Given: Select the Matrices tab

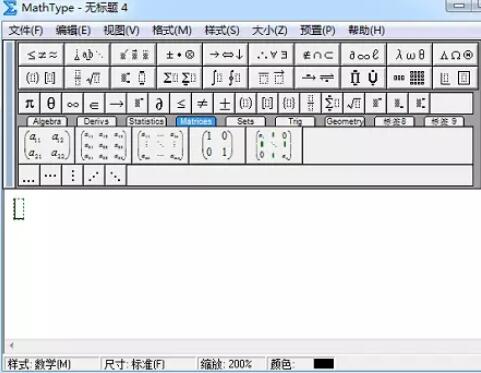Looking at the screenshot, I should click(x=196, y=121).
